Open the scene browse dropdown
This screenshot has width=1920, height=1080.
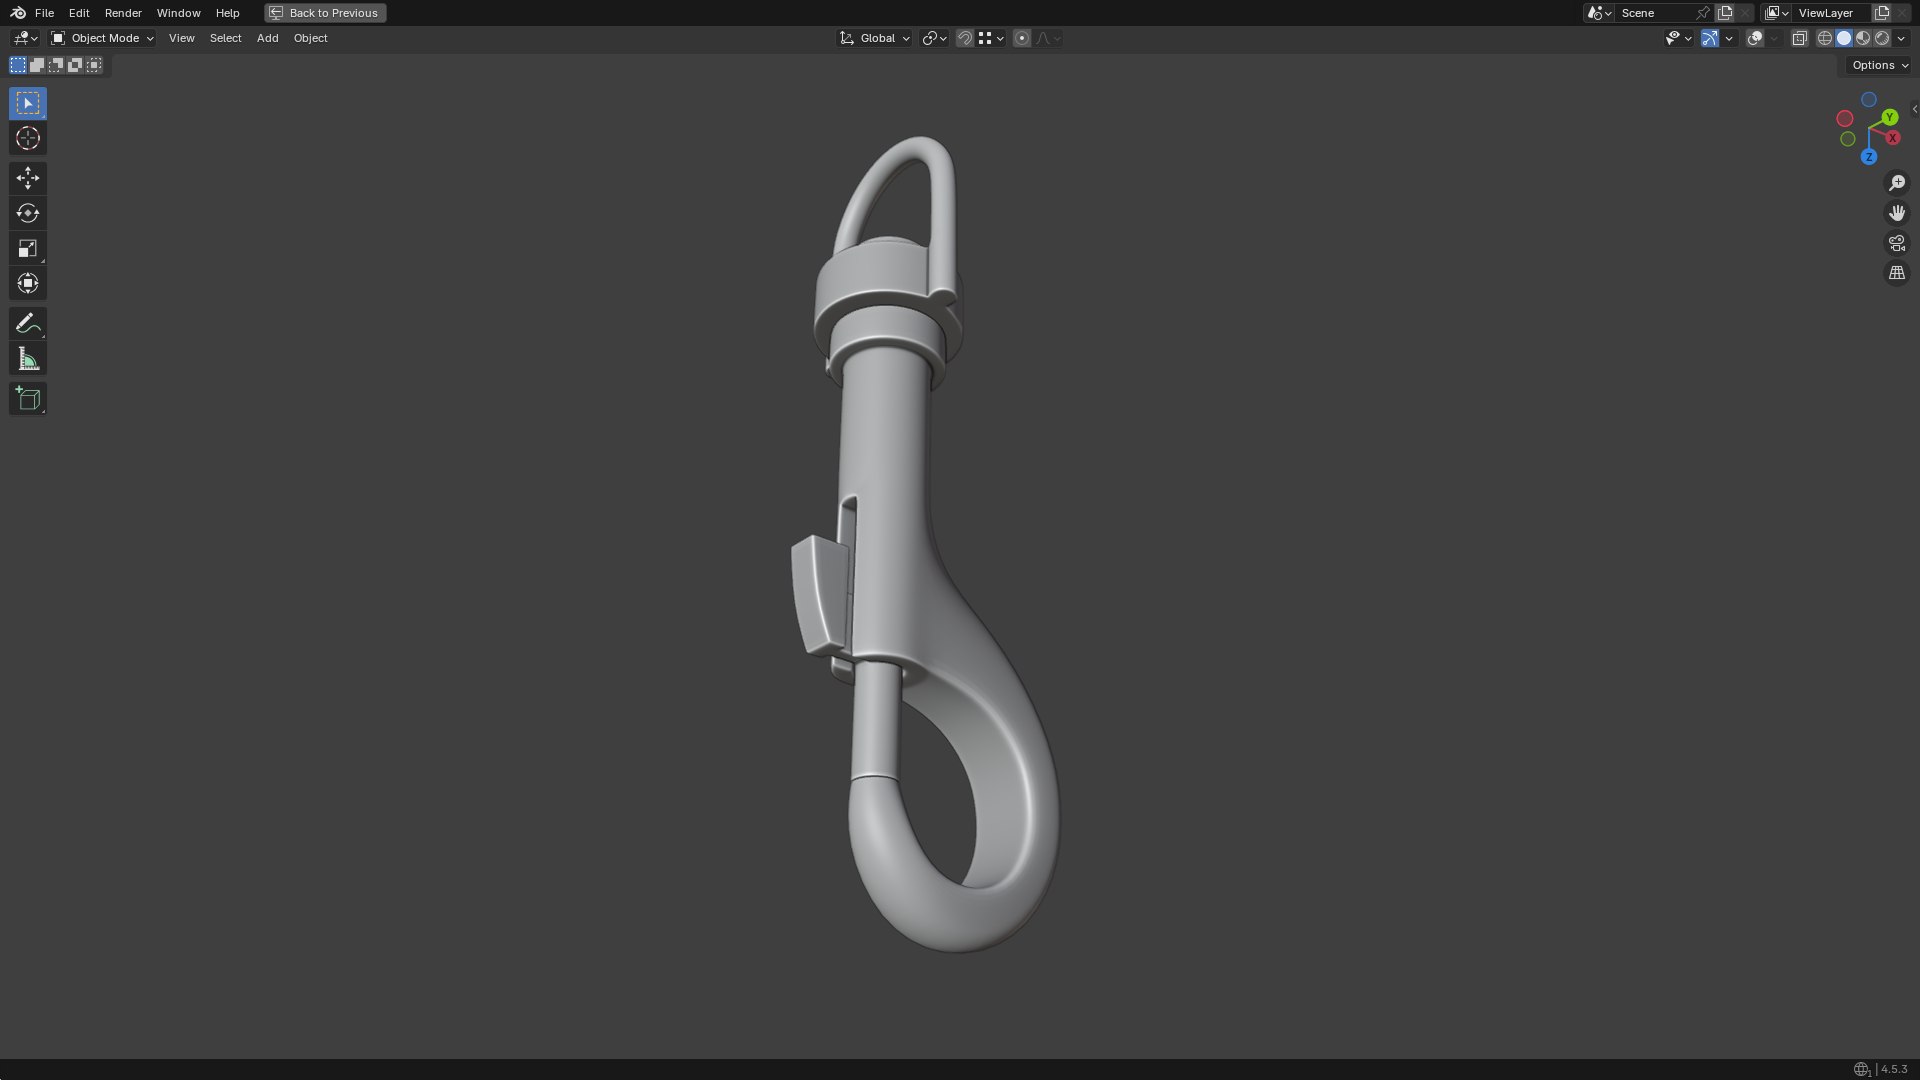click(x=1599, y=13)
